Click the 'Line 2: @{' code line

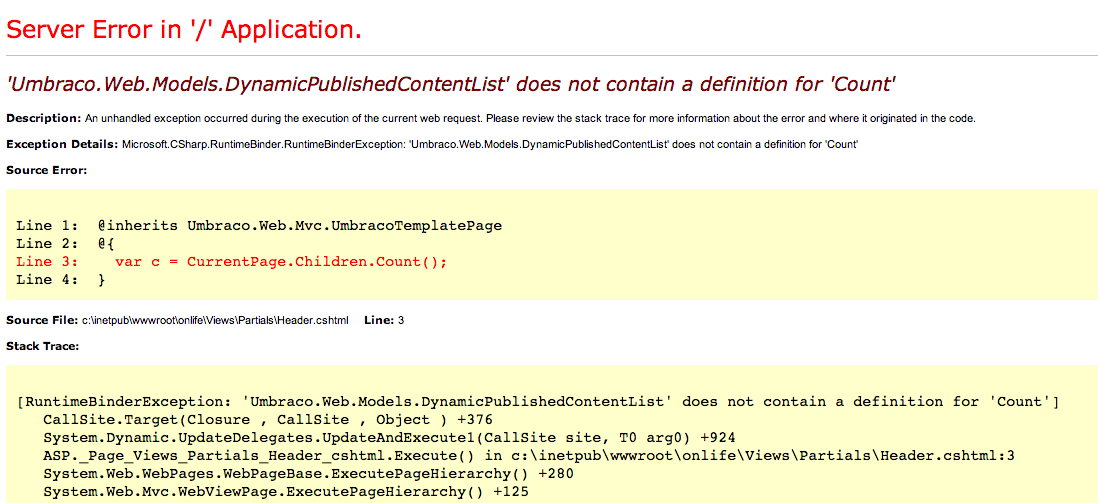coord(65,244)
